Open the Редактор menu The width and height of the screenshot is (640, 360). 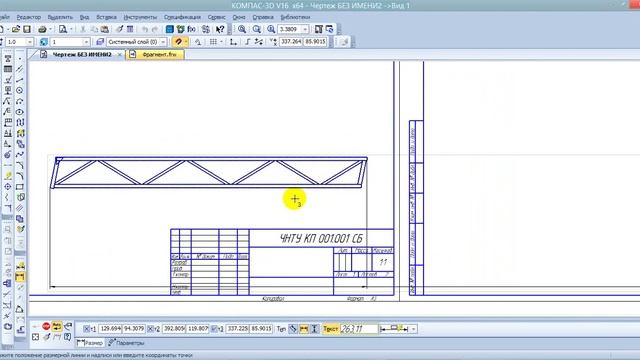tap(29, 17)
